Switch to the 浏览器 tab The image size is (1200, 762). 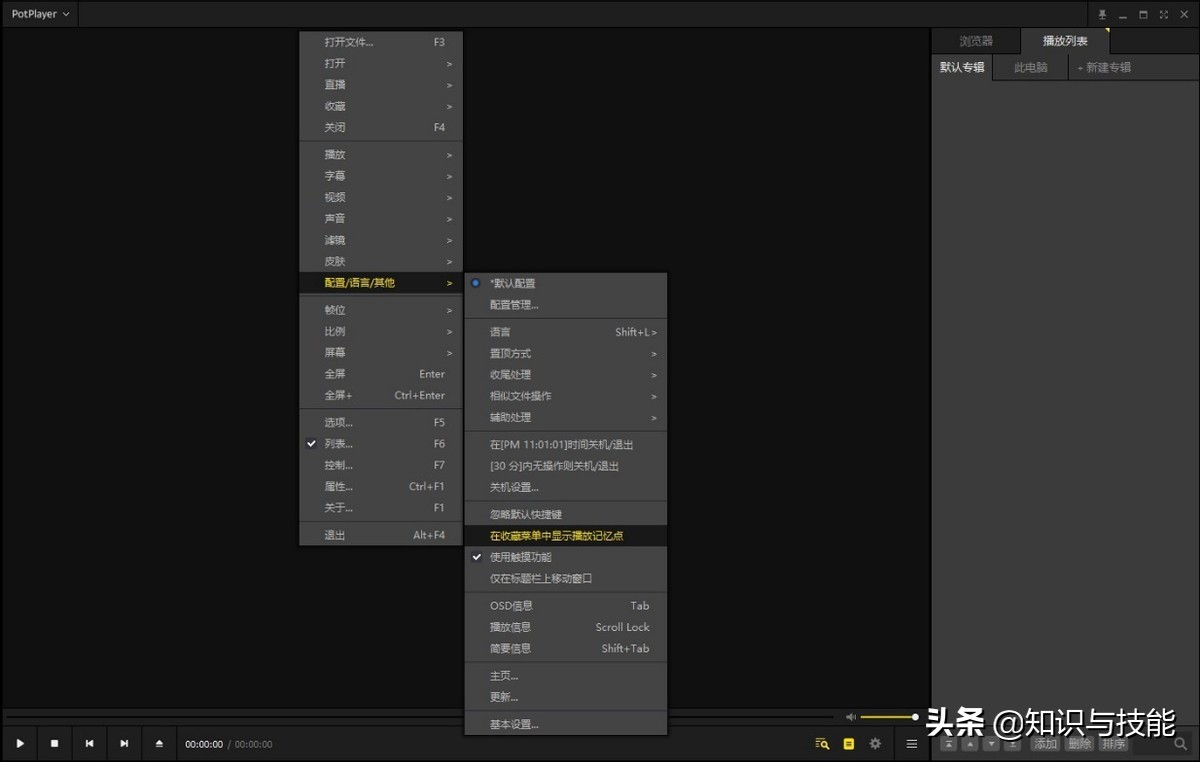point(976,41)
